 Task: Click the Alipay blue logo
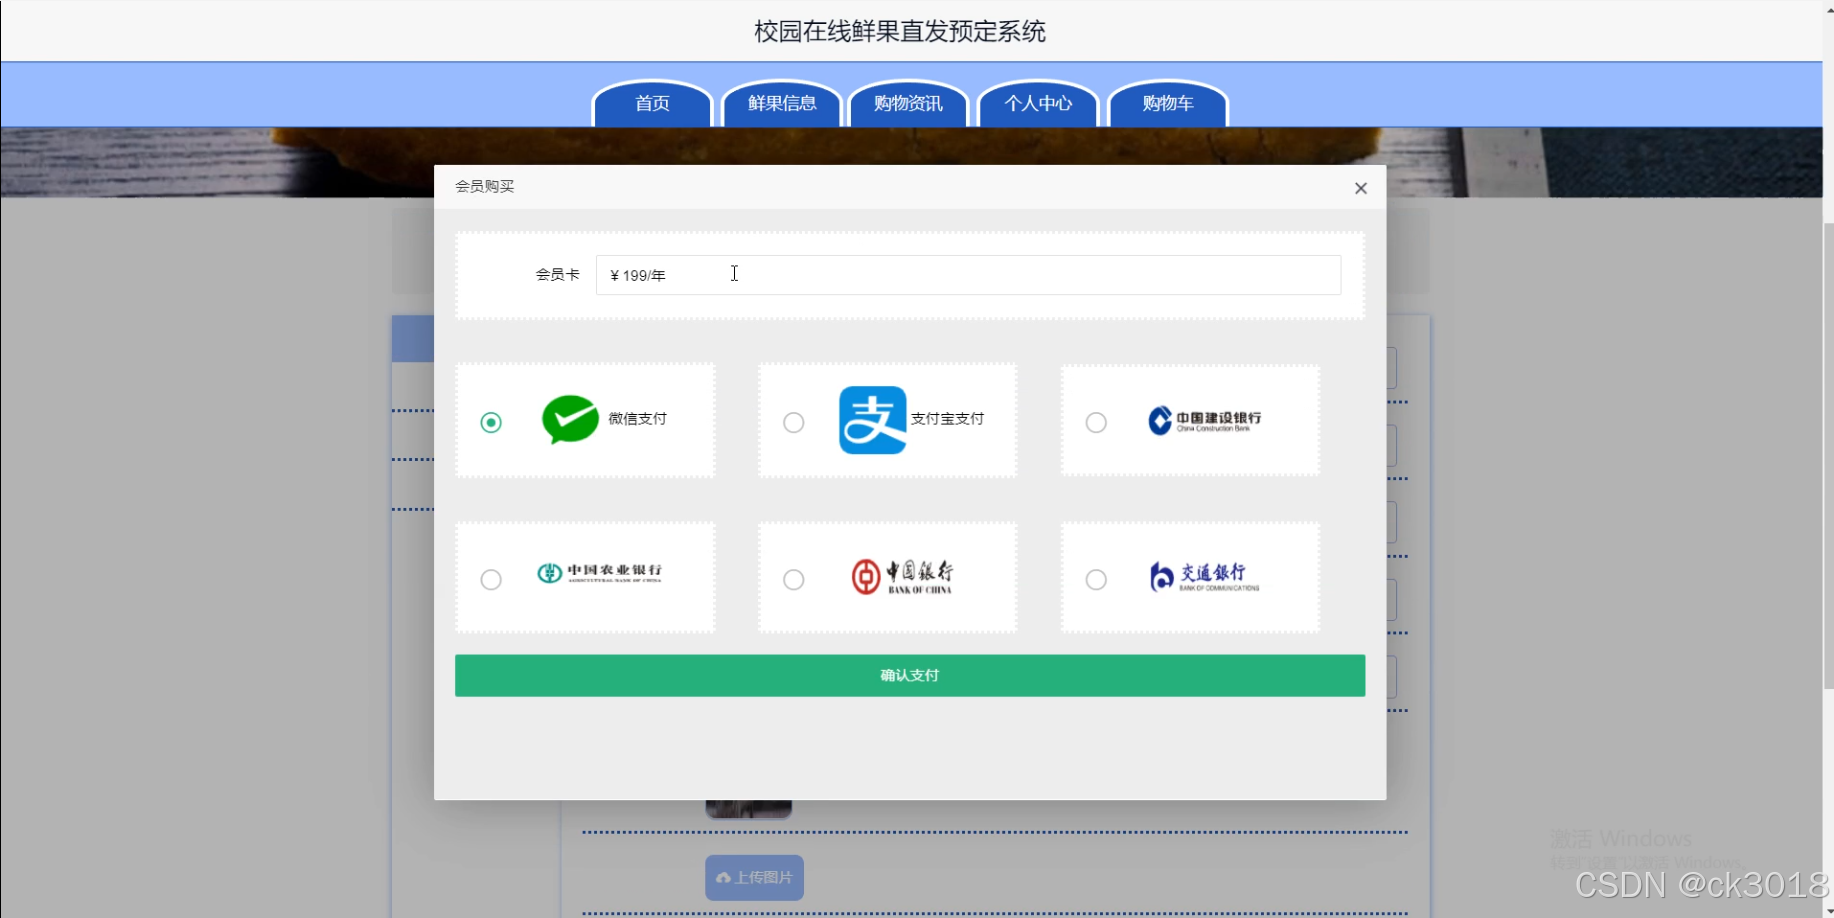coord(872,420)
